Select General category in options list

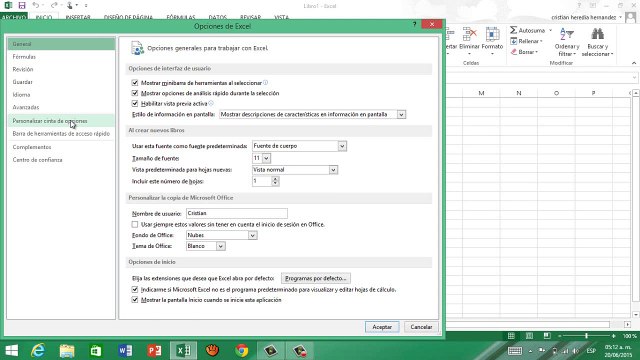61,44
